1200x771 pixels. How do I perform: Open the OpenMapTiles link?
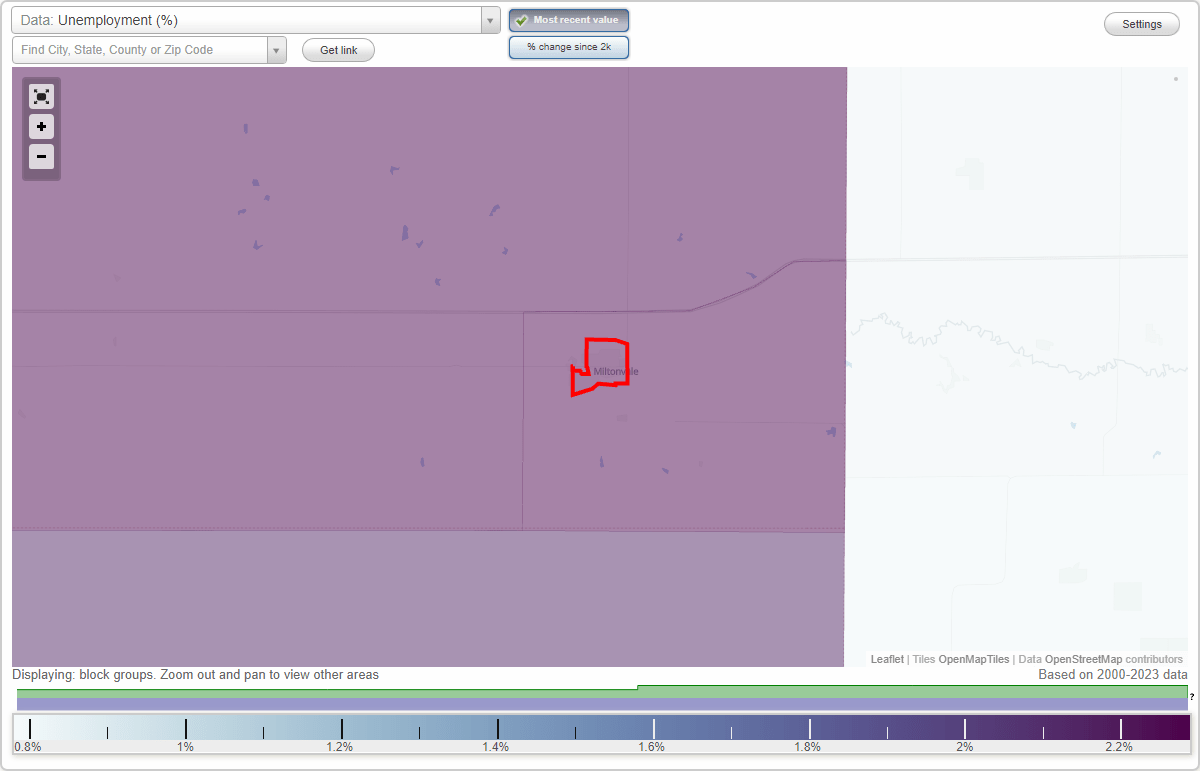pos(973,658)
